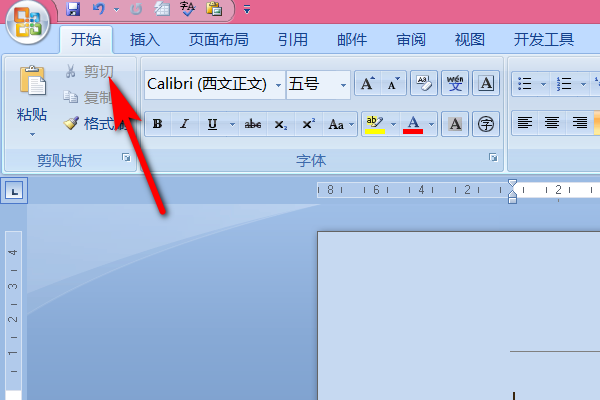The image size is (600, 400).
Task: Align text right
Action: (580, 123)
